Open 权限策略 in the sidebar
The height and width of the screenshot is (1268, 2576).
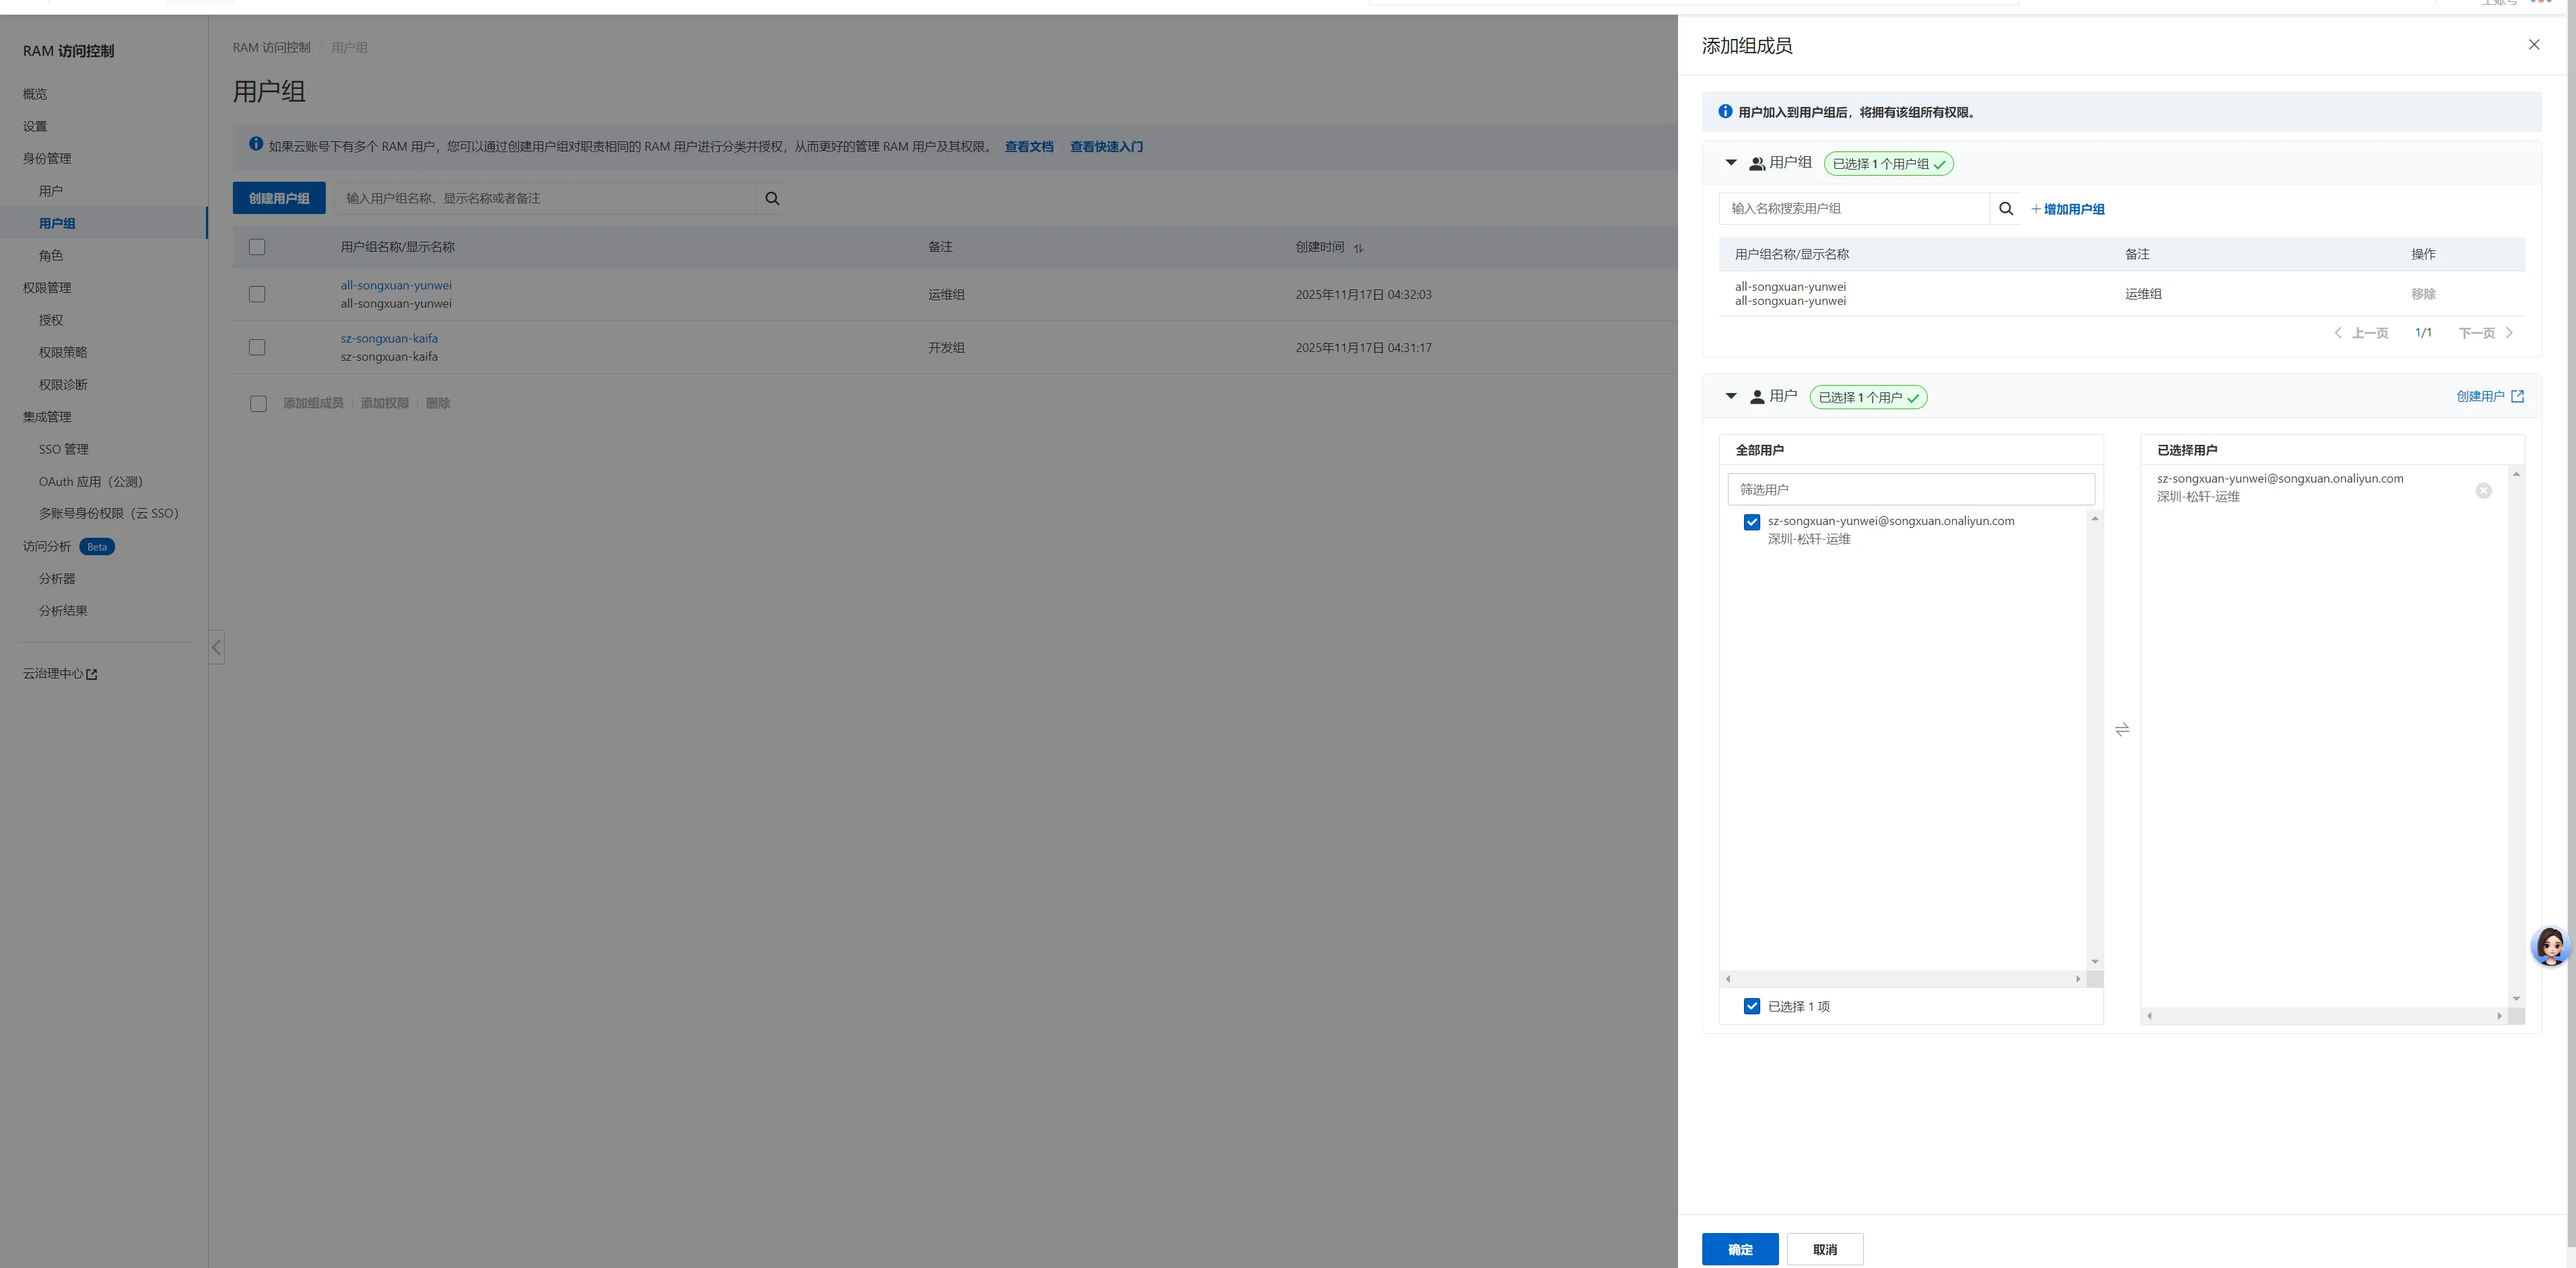63,352
